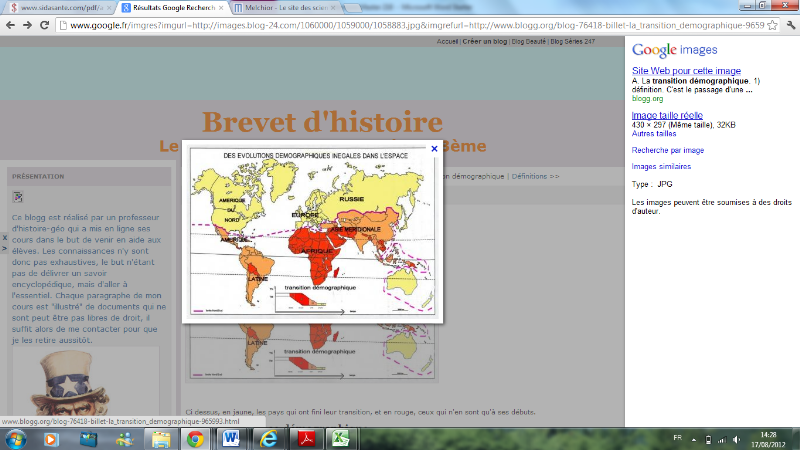The width and height of the screenshot is (800, 450).
Task: Open Windows Explorer folder on the taskbar
Action: click(159, 438)
